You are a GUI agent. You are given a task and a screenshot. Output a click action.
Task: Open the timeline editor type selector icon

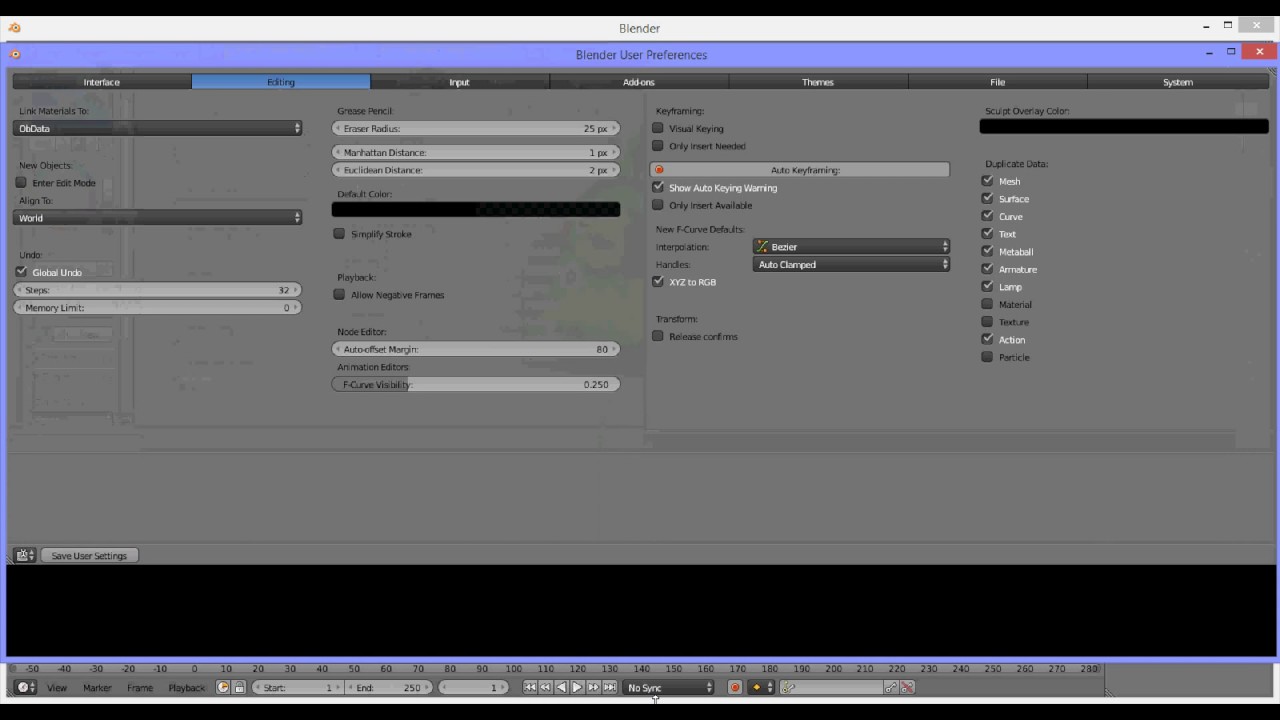[x=26, y=688]
